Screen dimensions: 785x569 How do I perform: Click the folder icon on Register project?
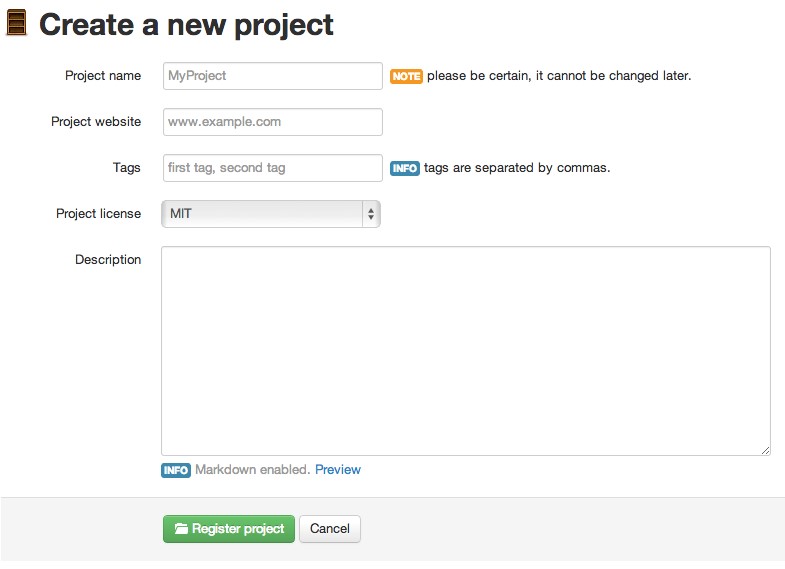tap(181, 529)
